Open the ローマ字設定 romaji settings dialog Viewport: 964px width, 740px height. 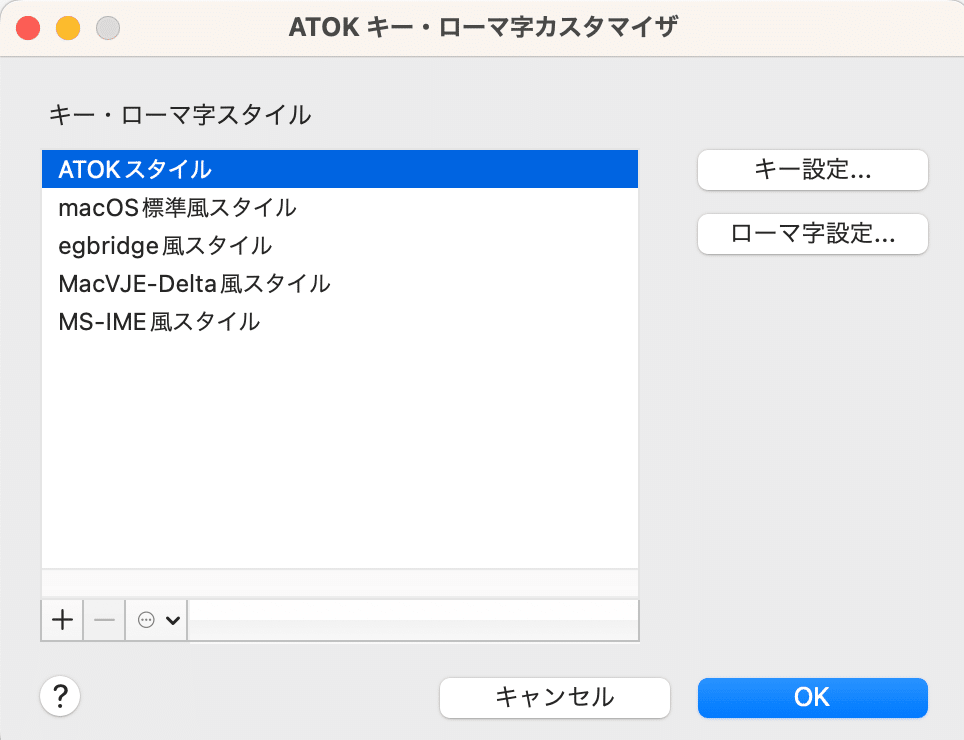(x=812, y=234)
